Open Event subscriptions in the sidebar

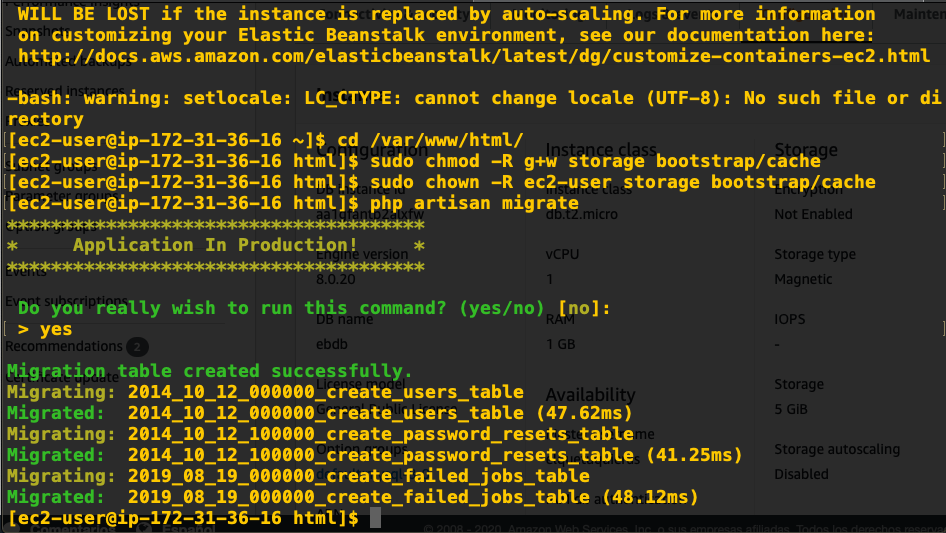66,301
